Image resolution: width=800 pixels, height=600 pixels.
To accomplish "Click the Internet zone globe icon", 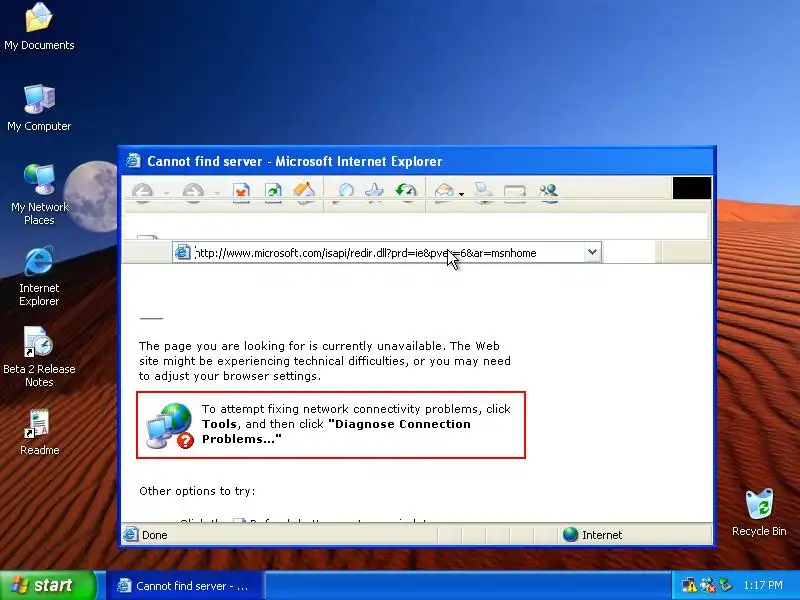I will click(570, 534).
